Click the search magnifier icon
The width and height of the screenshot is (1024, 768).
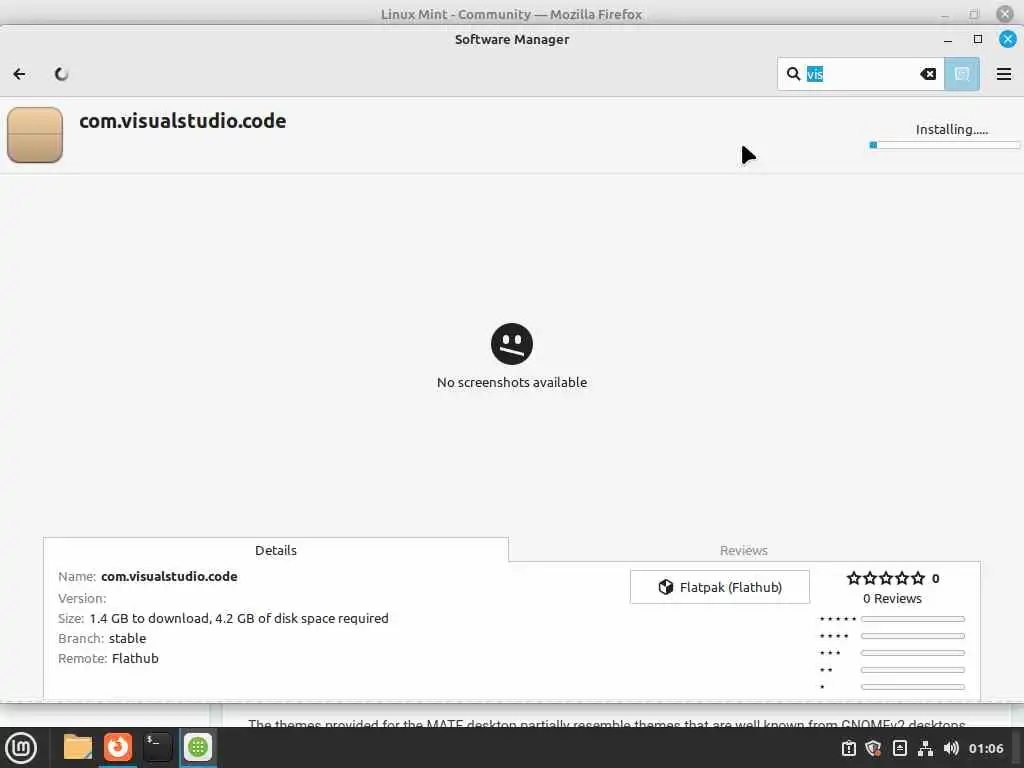coord(793,74)
